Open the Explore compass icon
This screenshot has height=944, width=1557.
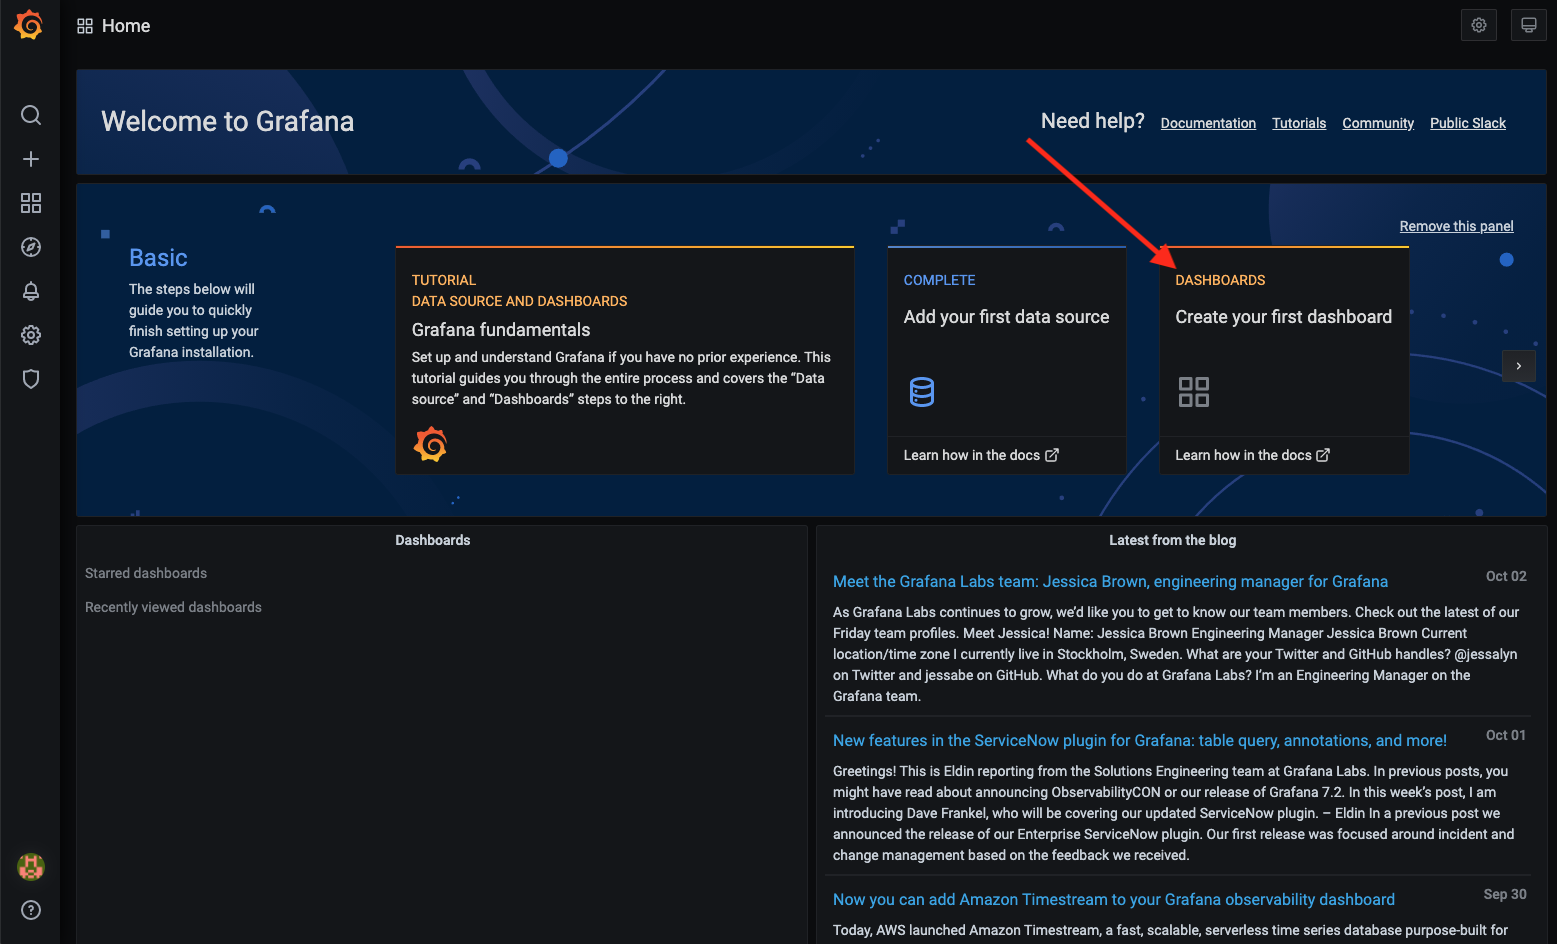pyautogui.click(x=31, y=247)
